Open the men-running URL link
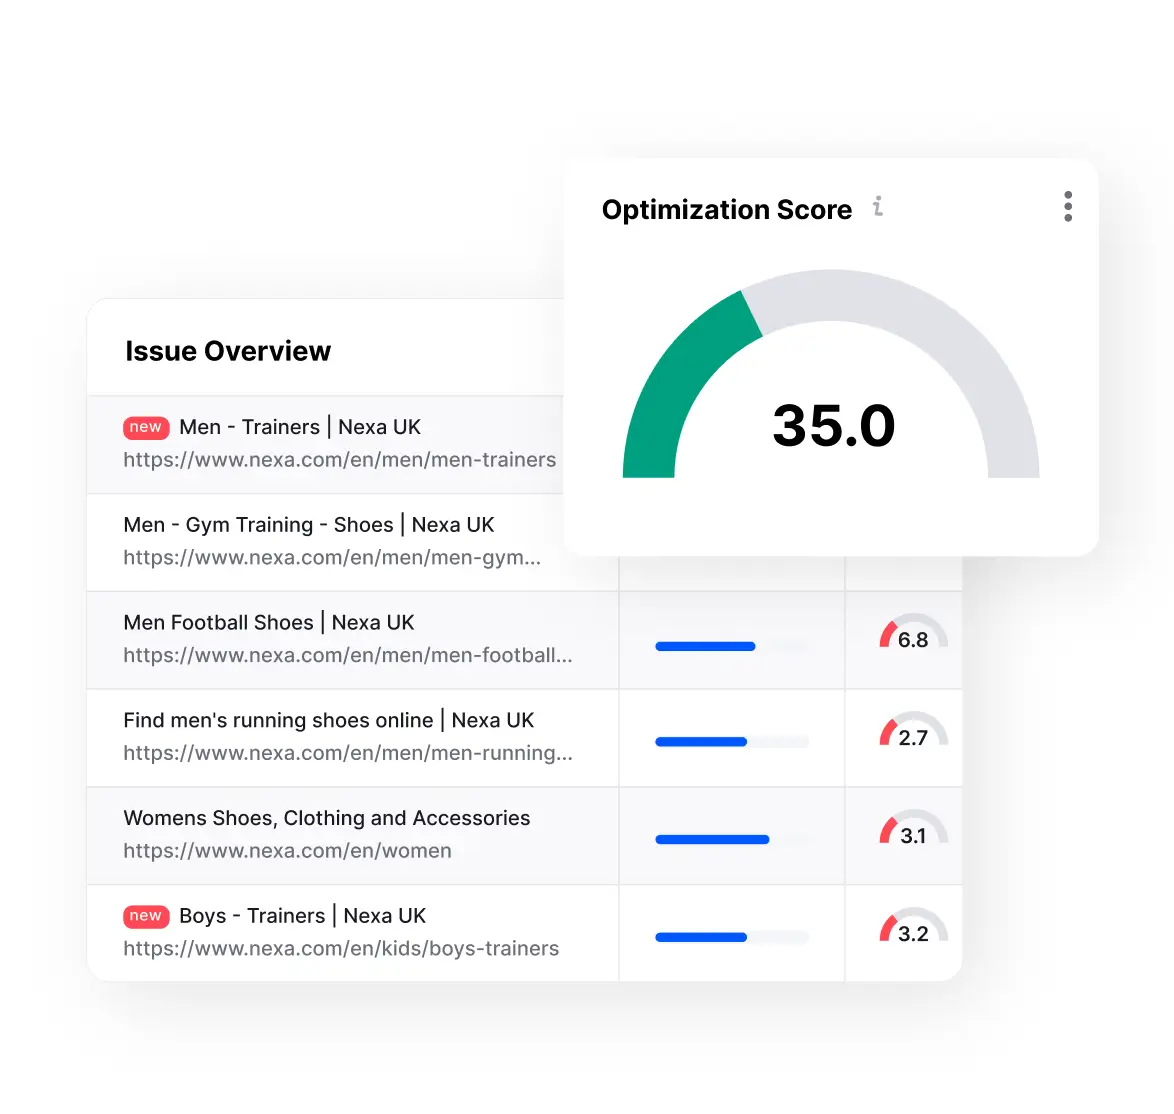 (347, 753)
